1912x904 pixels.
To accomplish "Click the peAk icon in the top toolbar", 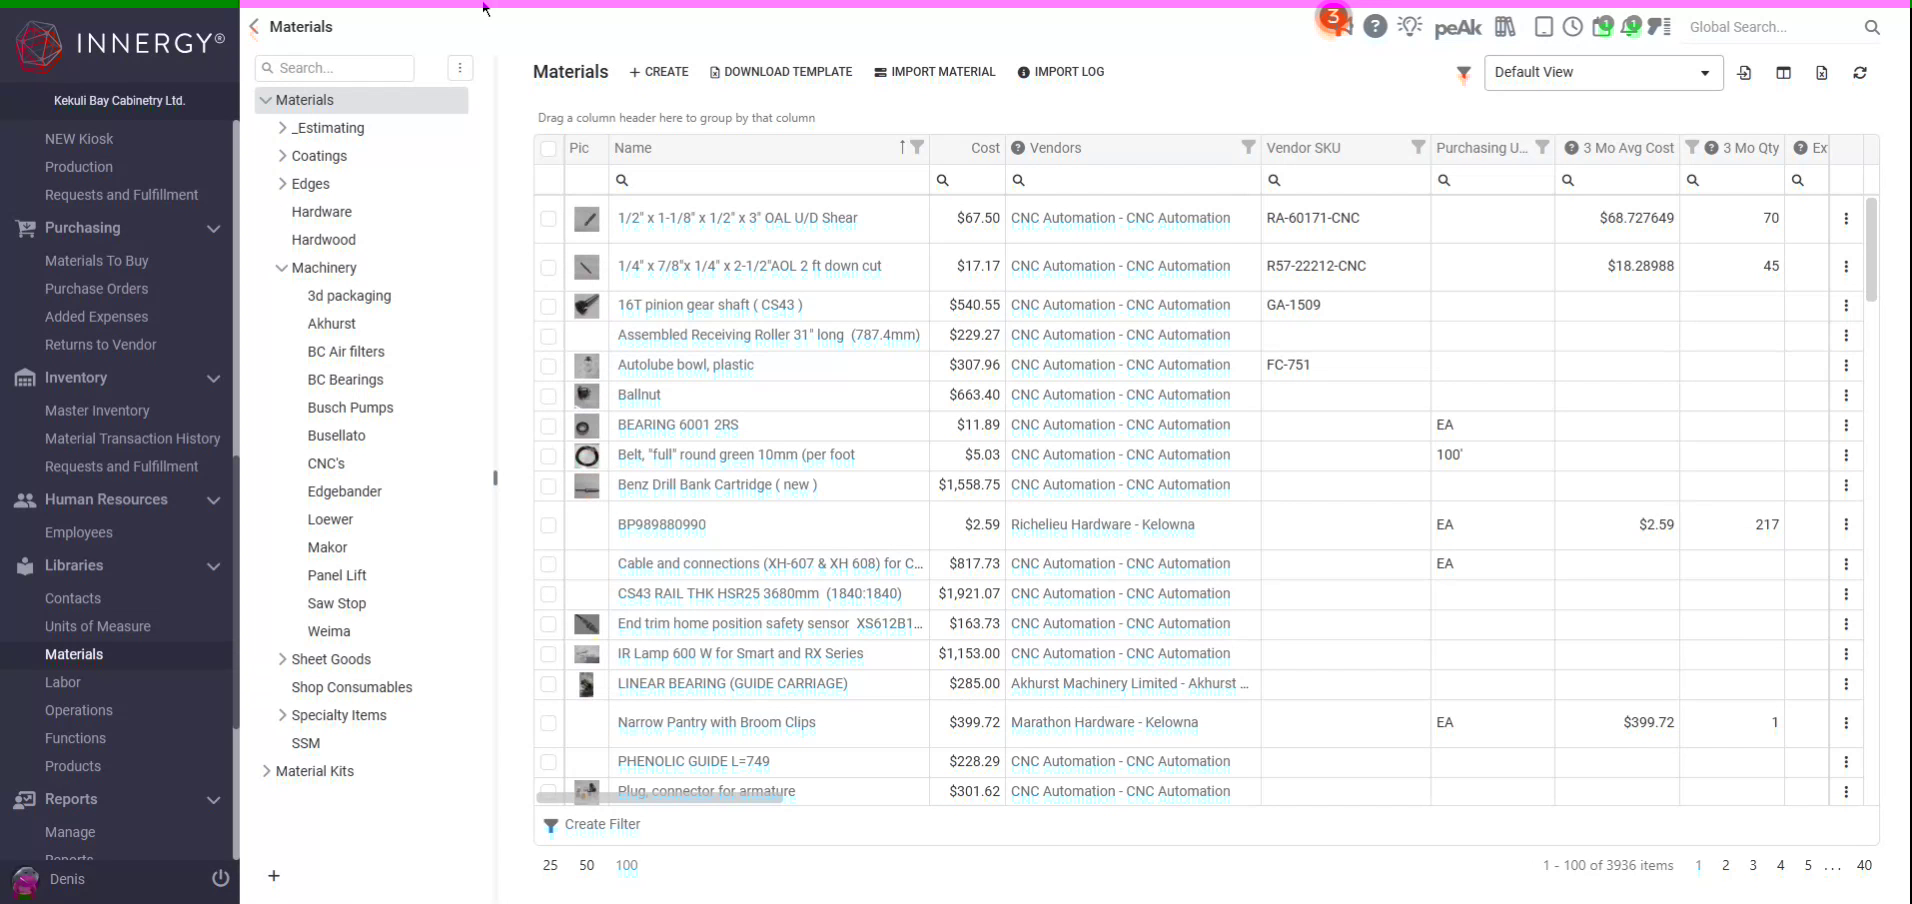I will (1457, 27).
